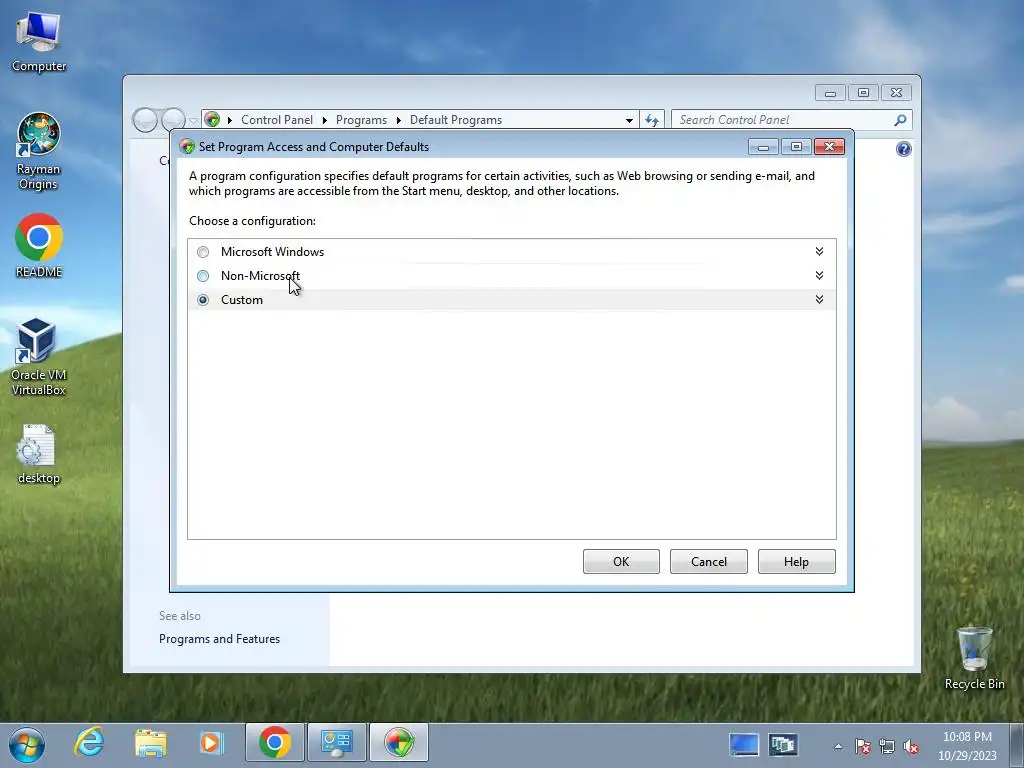Select the desktop settings file icon

point(39,455)
